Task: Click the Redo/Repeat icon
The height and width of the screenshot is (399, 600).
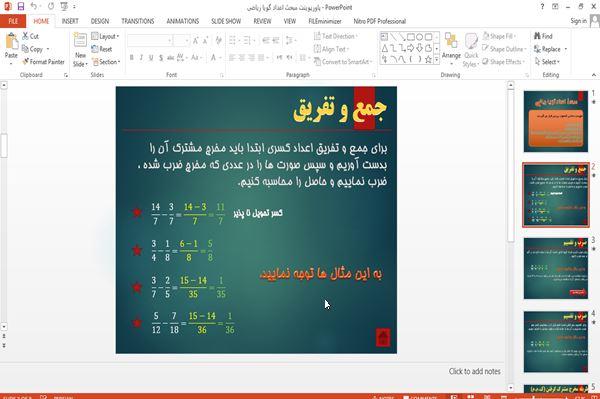Action: [51, 7]
